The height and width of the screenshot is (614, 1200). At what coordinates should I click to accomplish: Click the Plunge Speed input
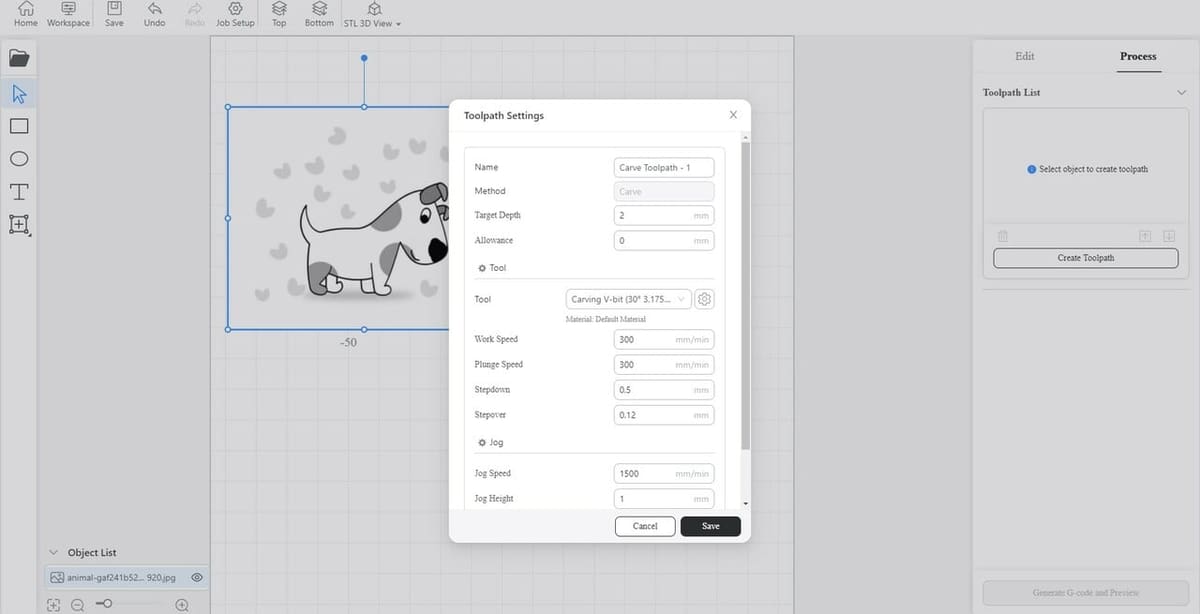tap(664, 365)
